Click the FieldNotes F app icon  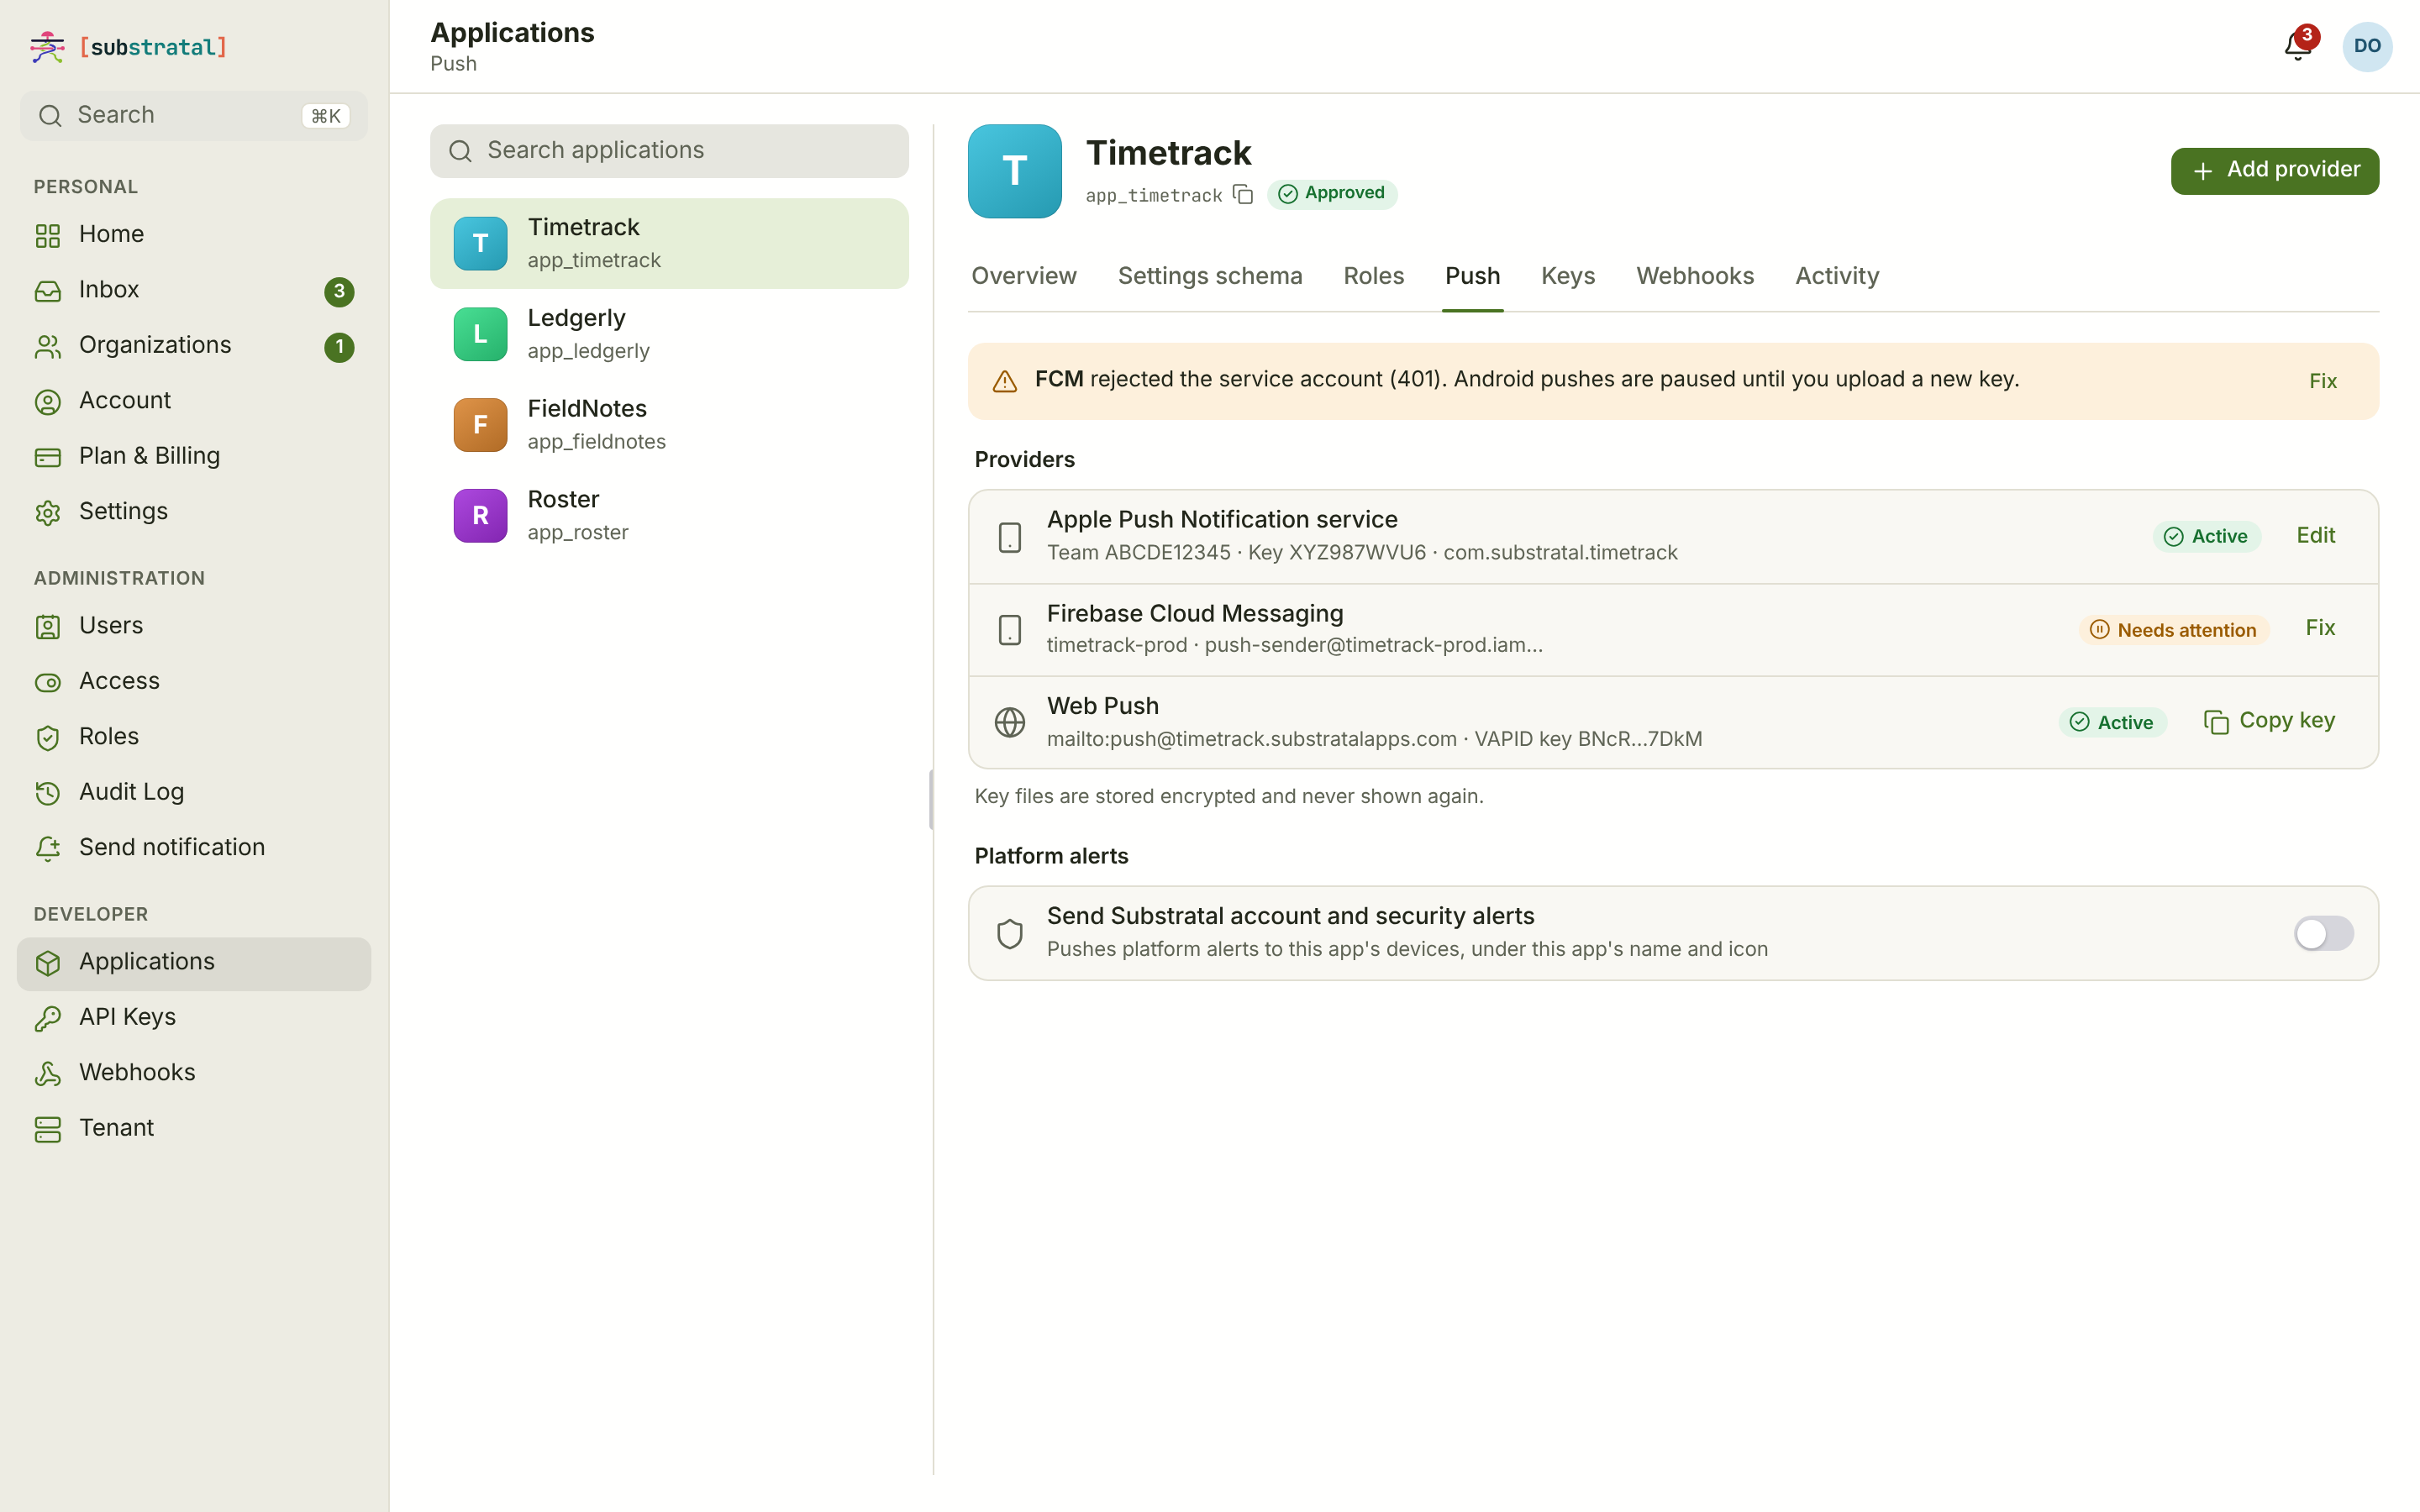pyautogui.click(x=480, y=425)
